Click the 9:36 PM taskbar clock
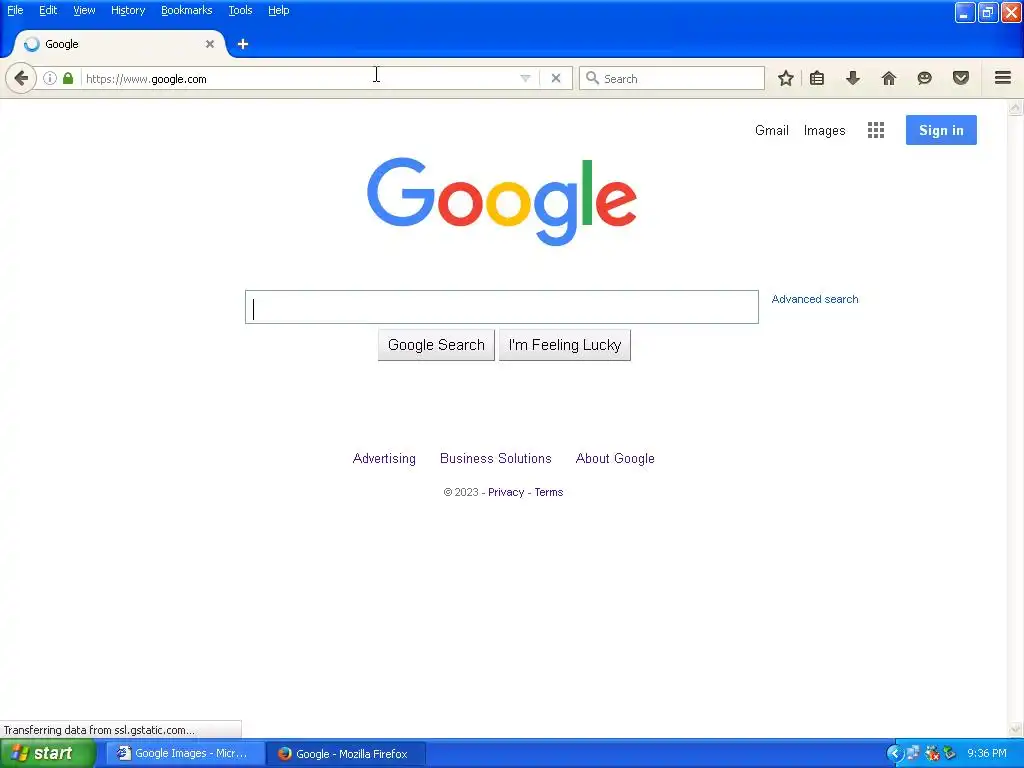This screenshot has width=1024, height=768. (x=987, y=754)
